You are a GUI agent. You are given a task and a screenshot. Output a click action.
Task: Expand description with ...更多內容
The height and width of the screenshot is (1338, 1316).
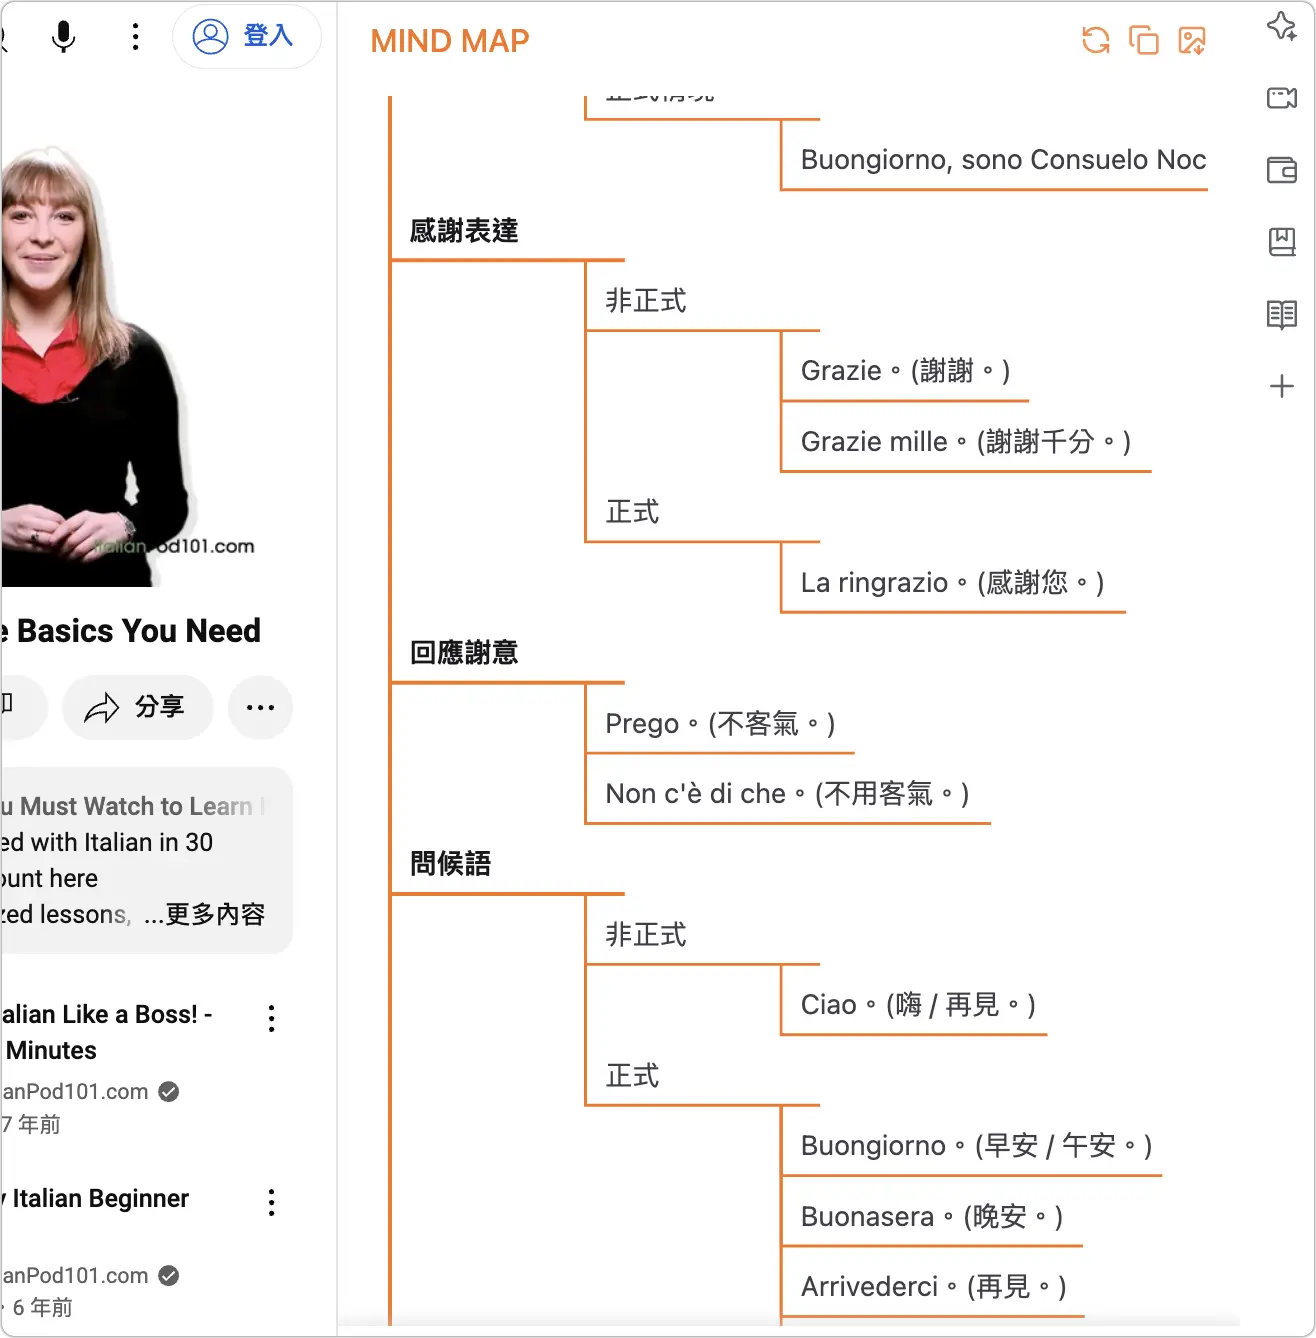205,914
